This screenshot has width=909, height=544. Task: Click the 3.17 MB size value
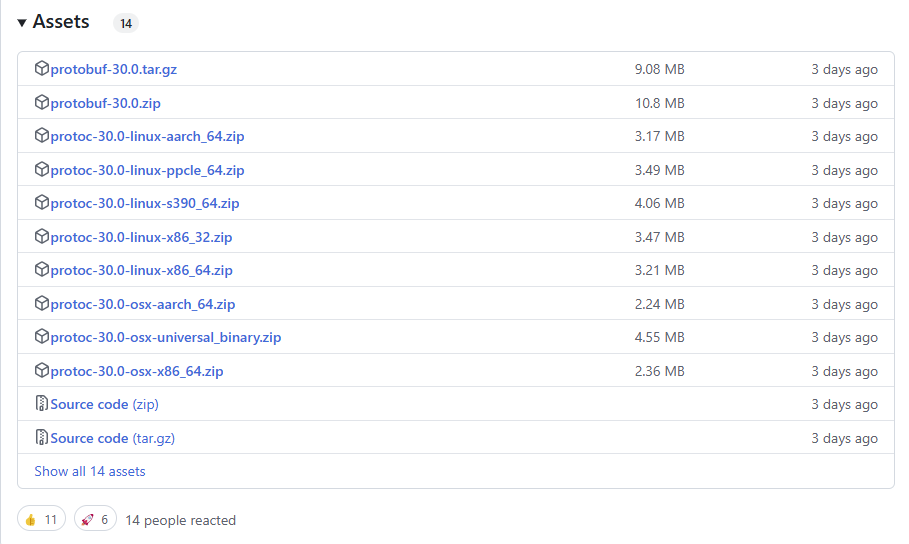pos(660,136)
